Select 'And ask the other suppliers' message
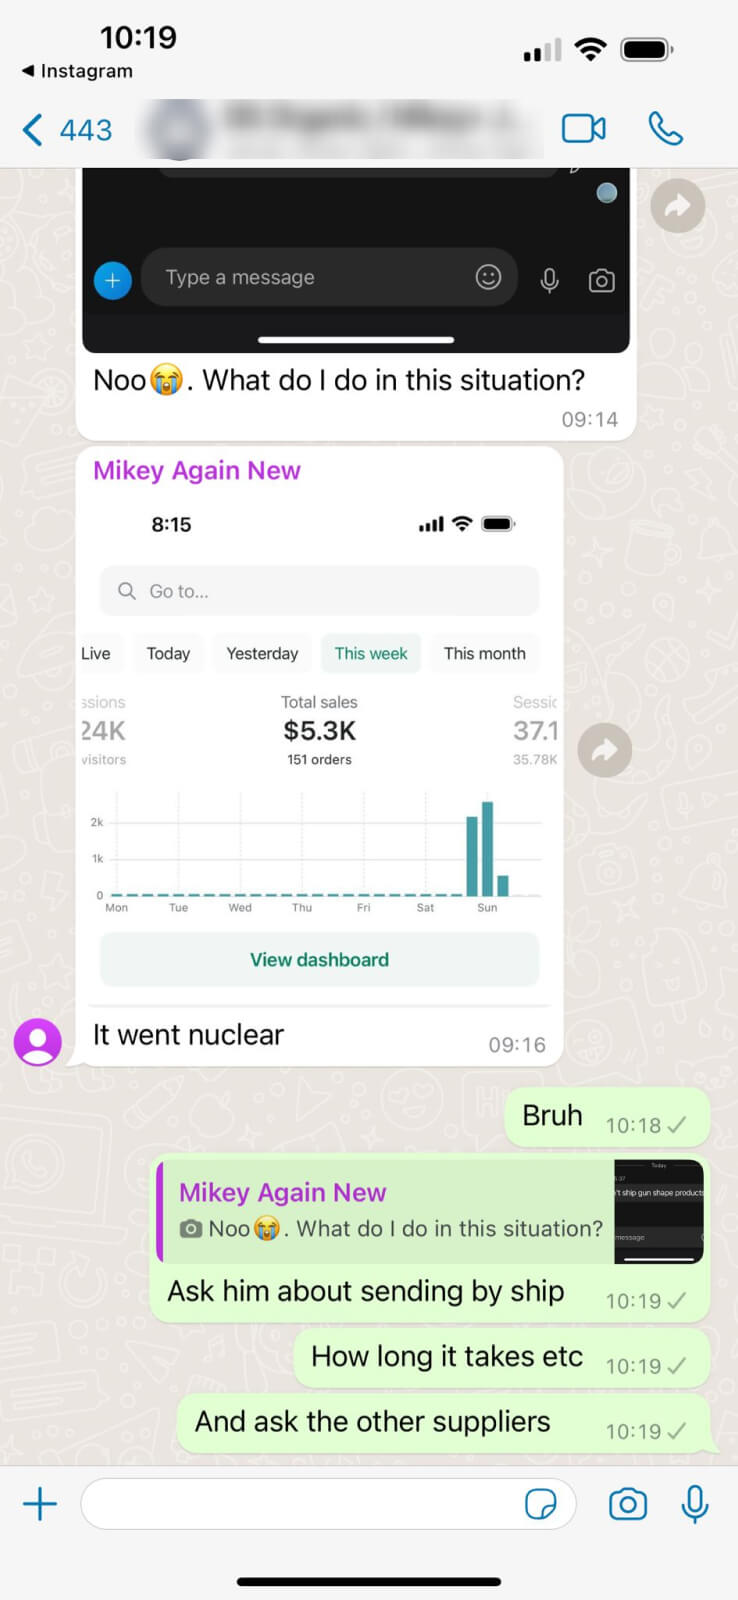Viewport: 738px width, 1600px height. click(444, 1424)
